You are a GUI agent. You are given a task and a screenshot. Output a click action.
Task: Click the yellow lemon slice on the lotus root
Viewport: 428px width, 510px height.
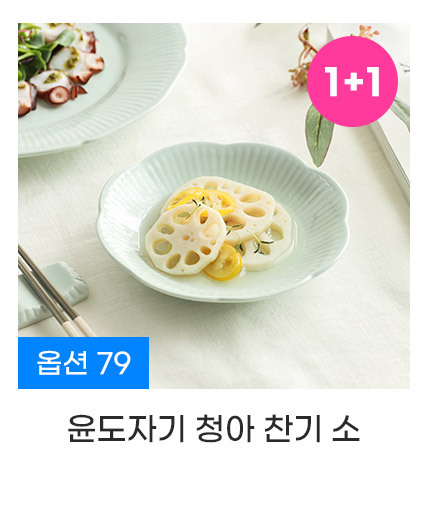[199, 201]
